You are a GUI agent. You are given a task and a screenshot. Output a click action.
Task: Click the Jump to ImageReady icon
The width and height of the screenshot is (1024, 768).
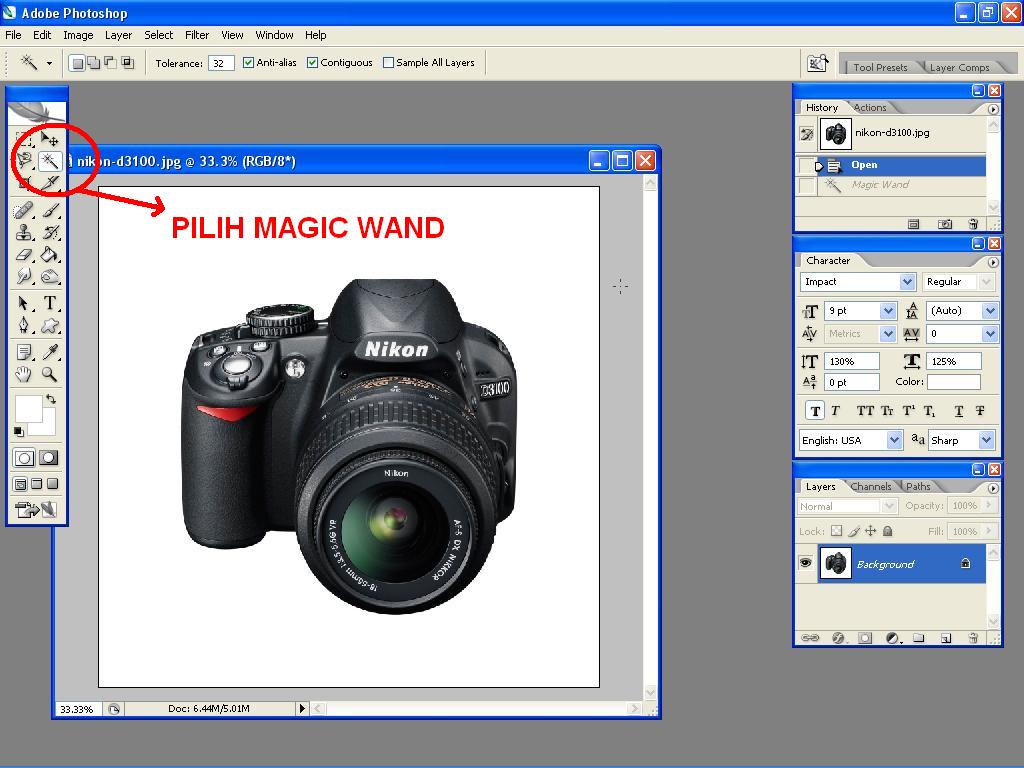point(36,509)
